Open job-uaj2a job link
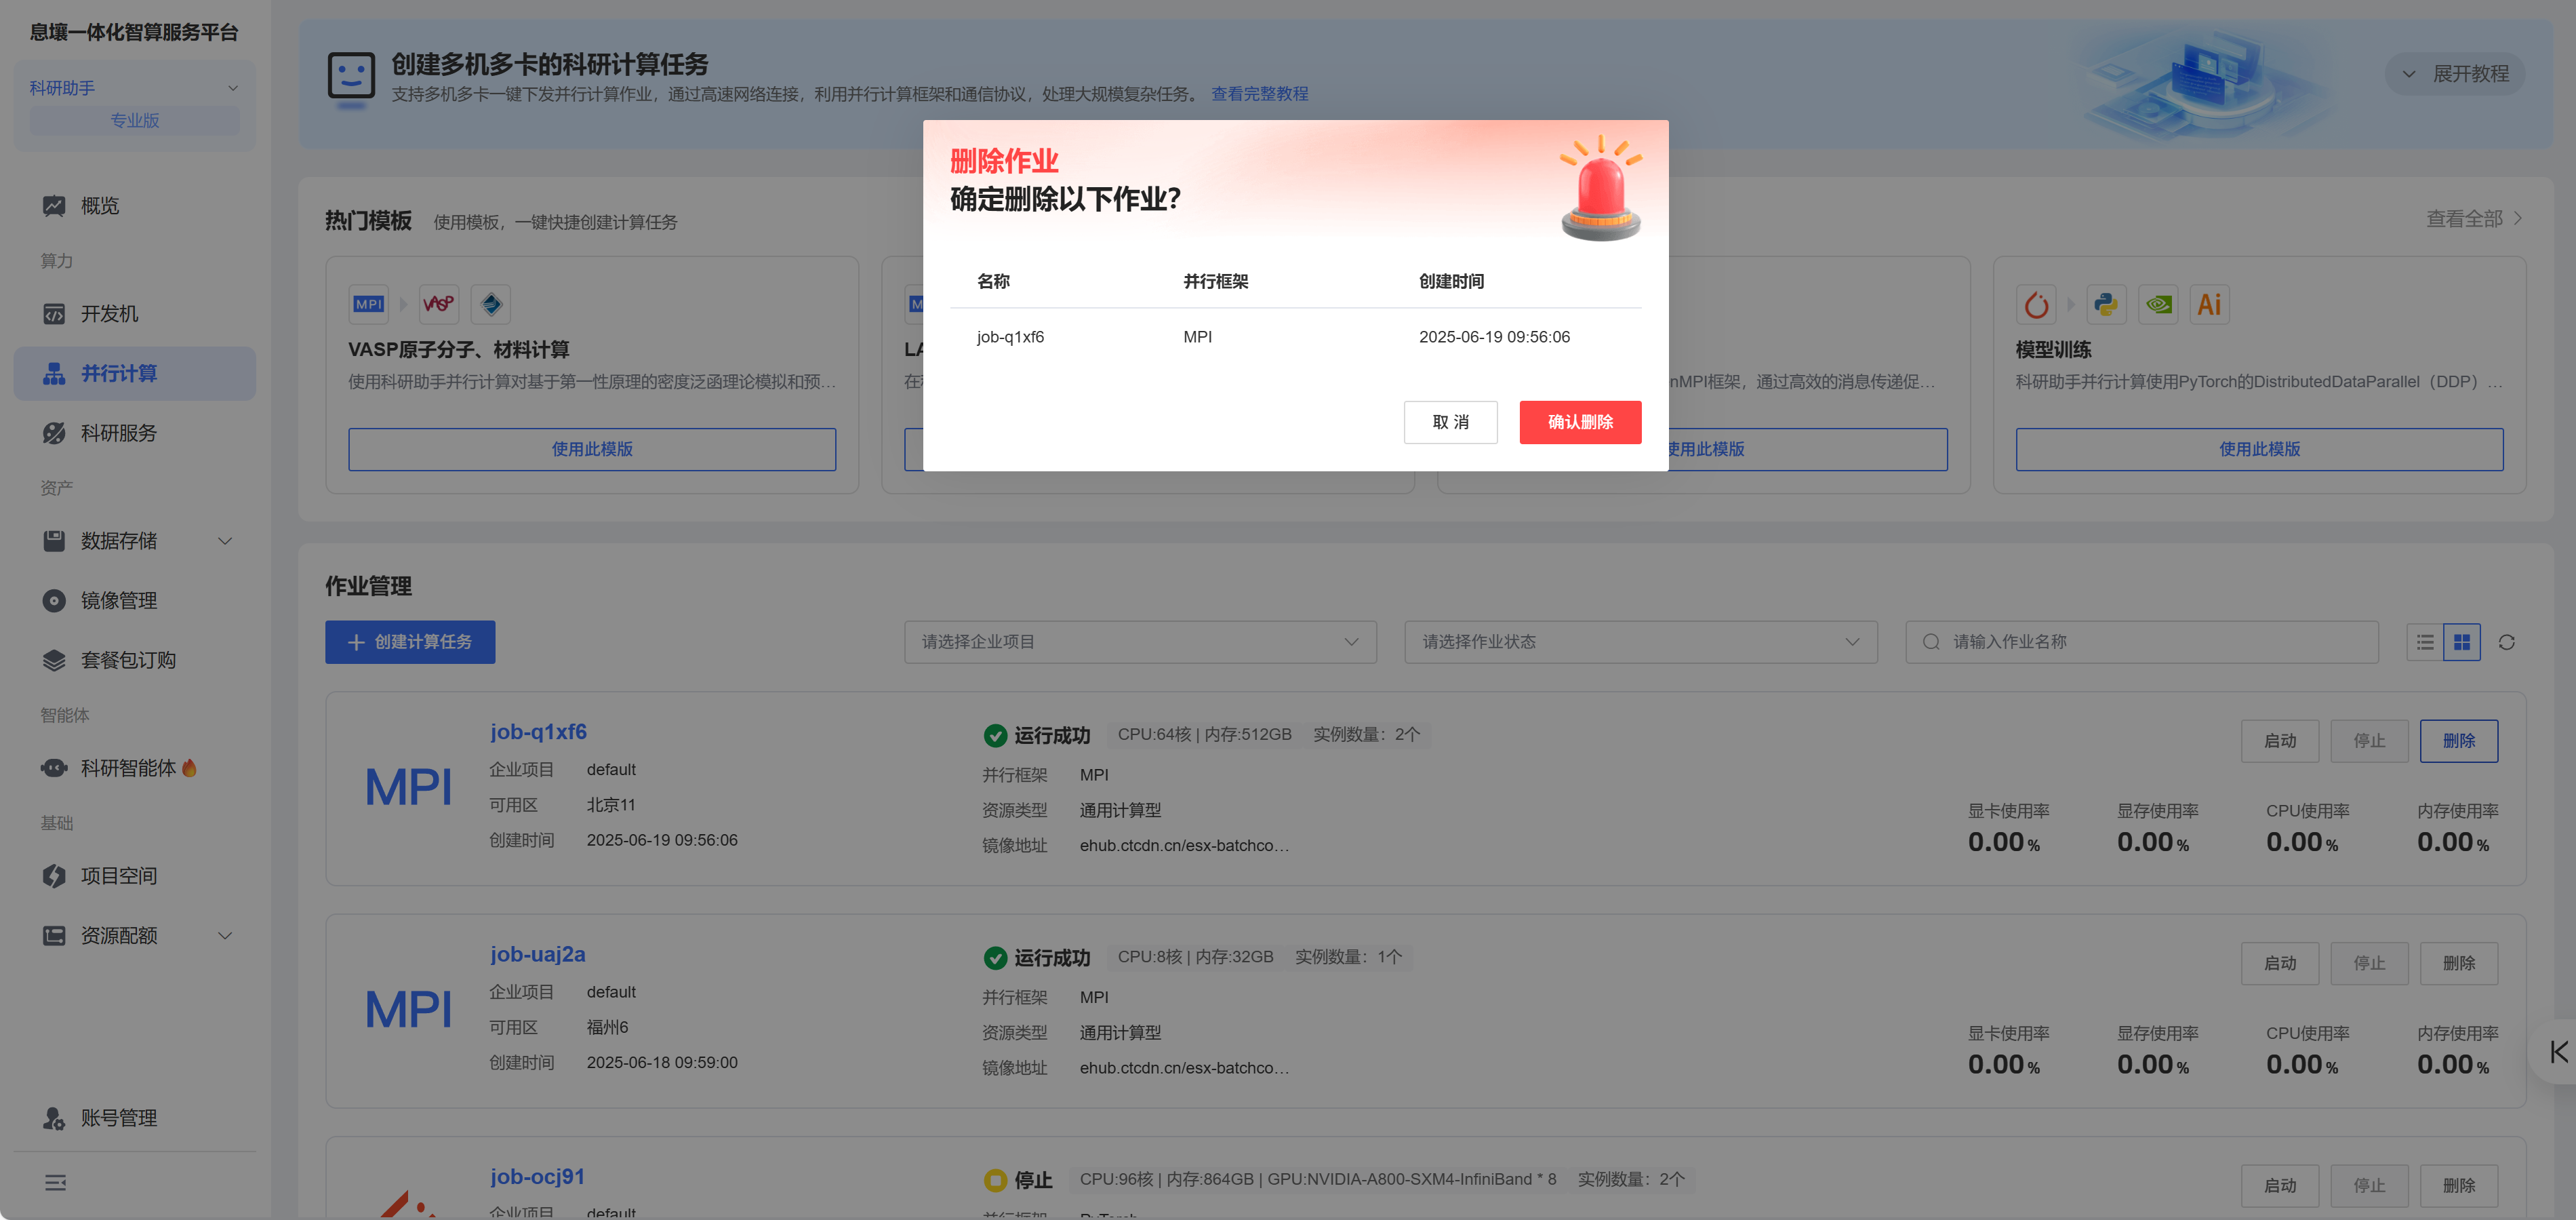This screenshot has width=2576, height=1220. (537, 954)
